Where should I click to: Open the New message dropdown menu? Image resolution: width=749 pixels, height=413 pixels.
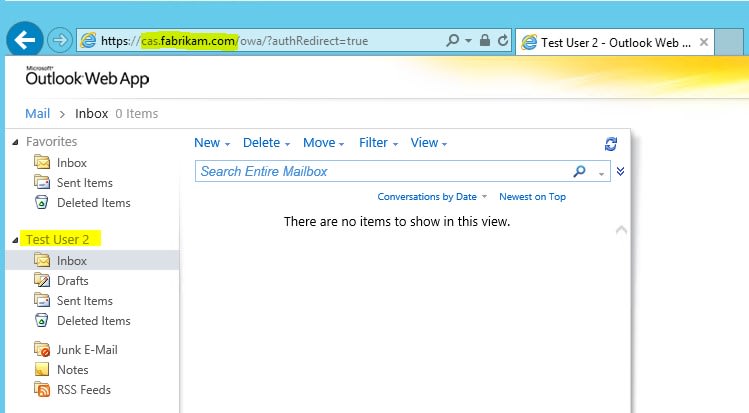[212, 143]
